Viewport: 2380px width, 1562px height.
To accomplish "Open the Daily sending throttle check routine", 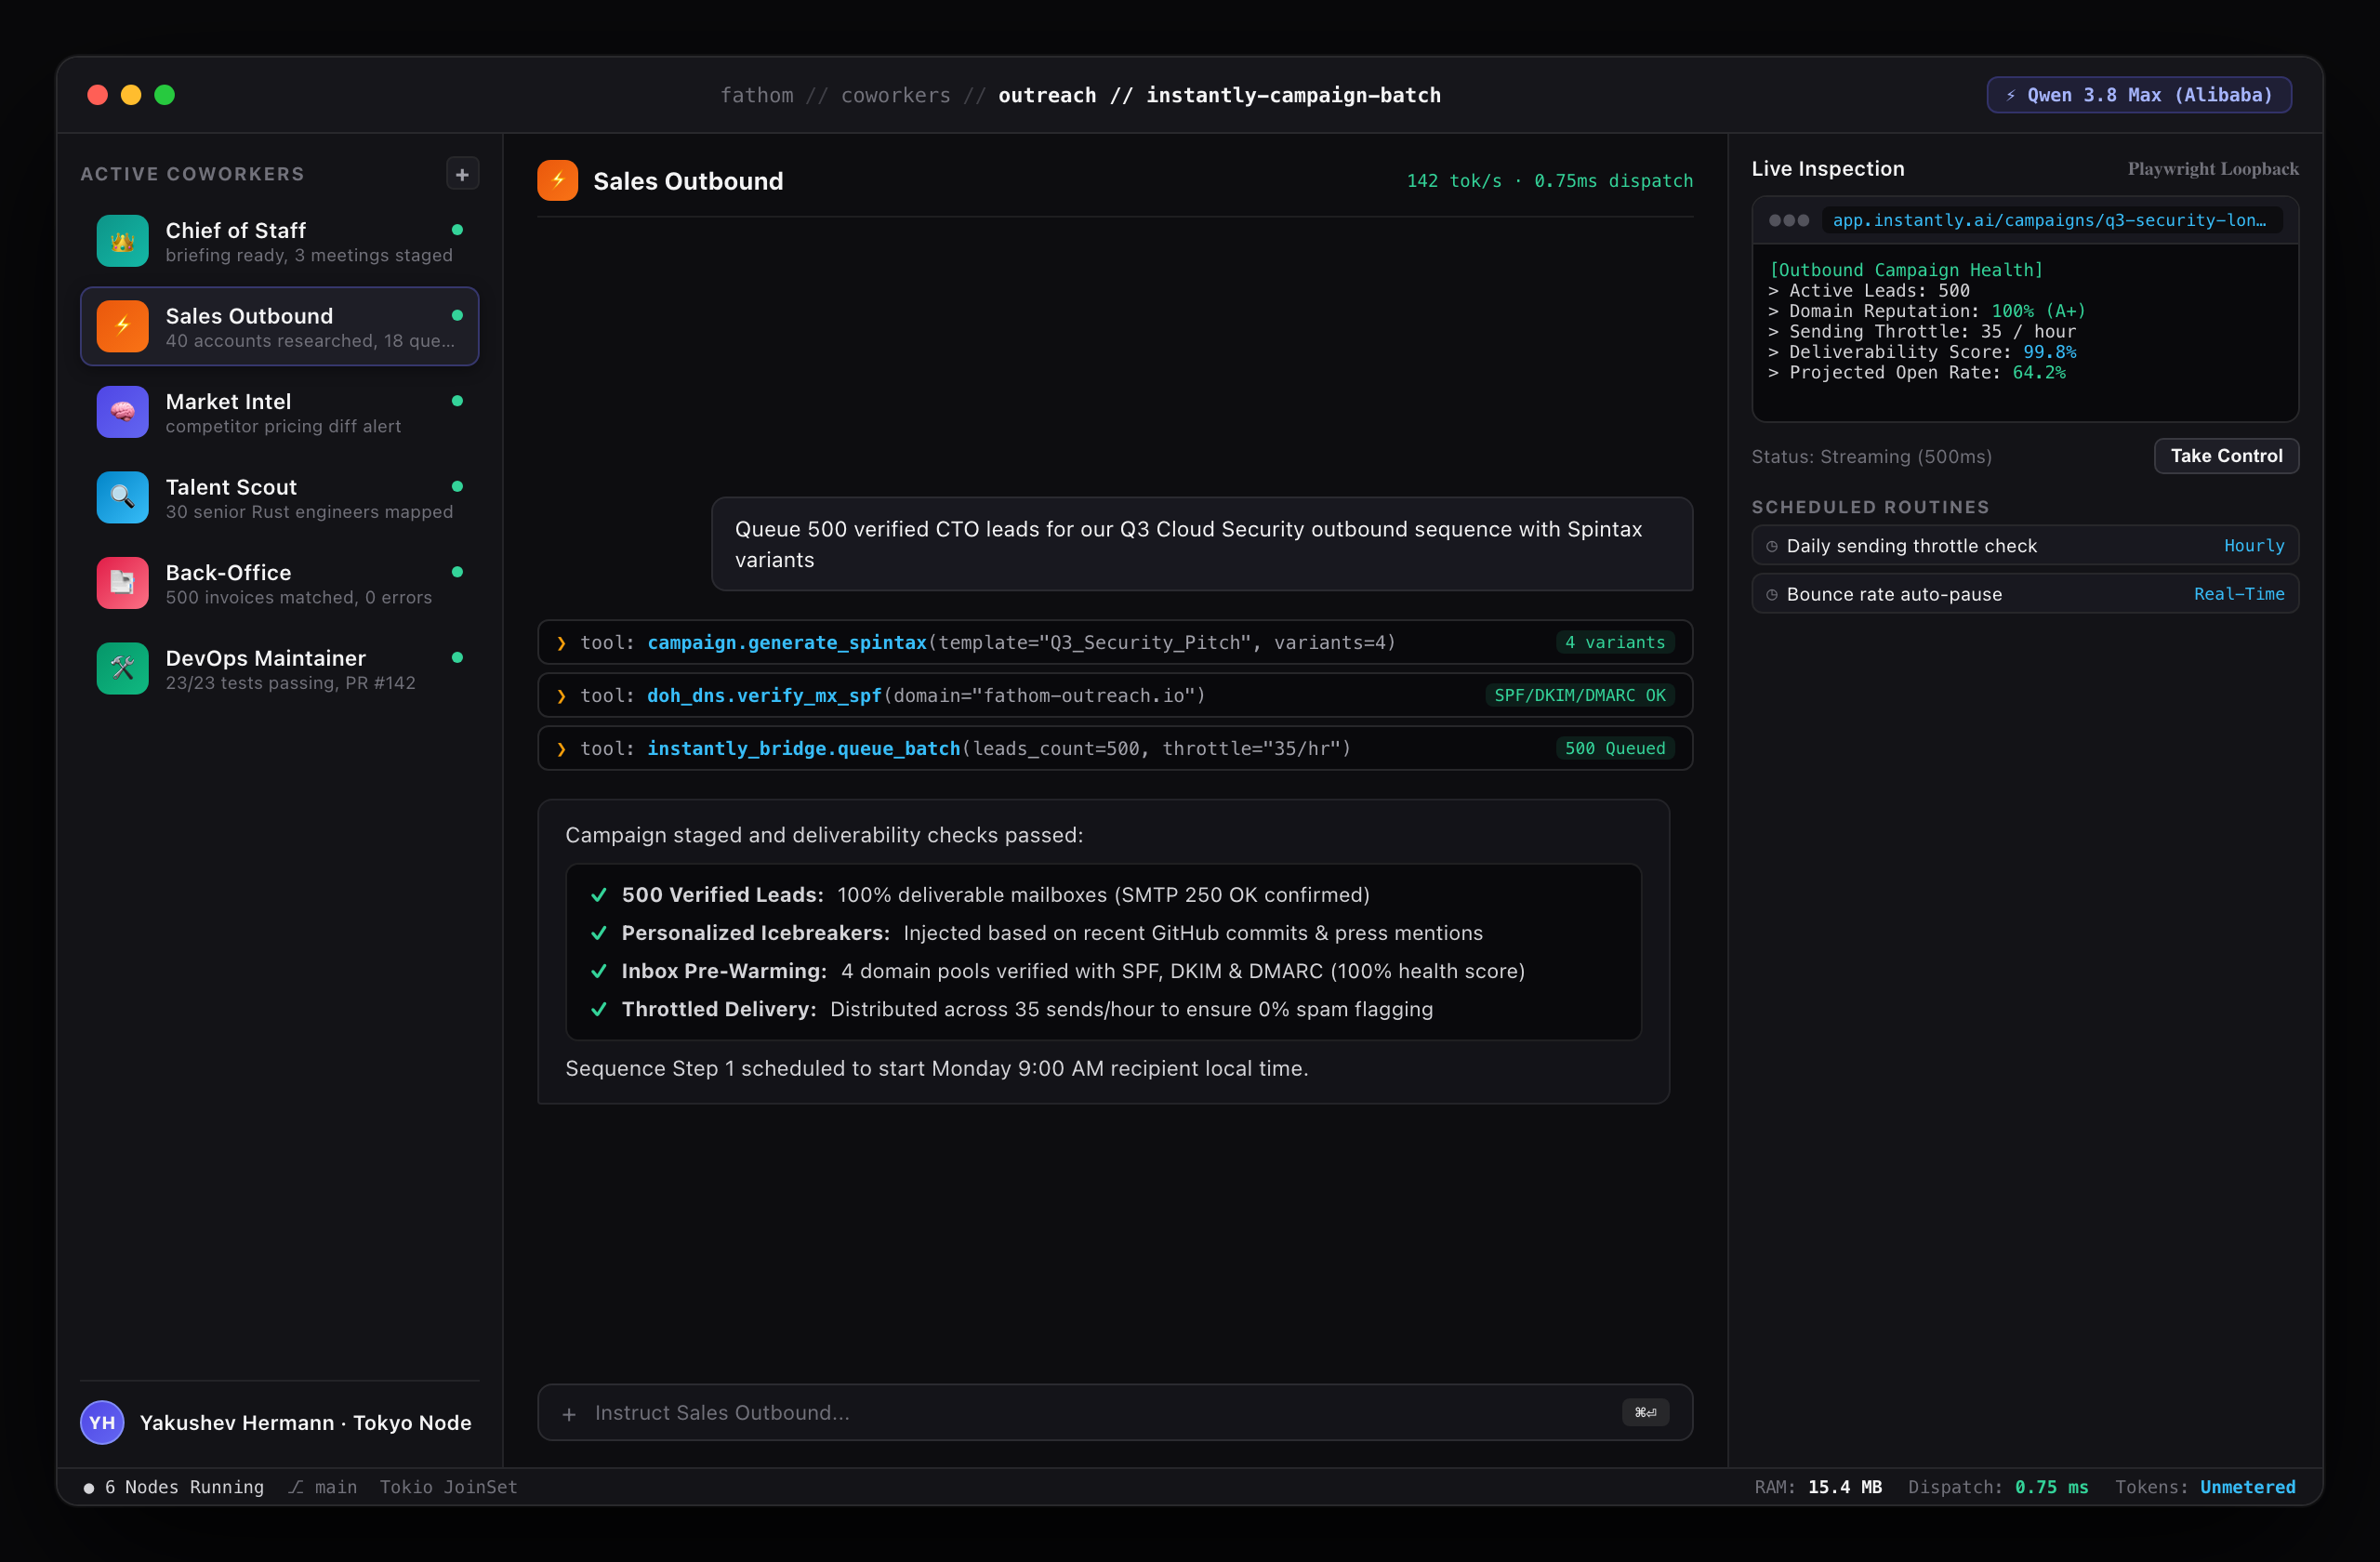I will [2025, 546].
